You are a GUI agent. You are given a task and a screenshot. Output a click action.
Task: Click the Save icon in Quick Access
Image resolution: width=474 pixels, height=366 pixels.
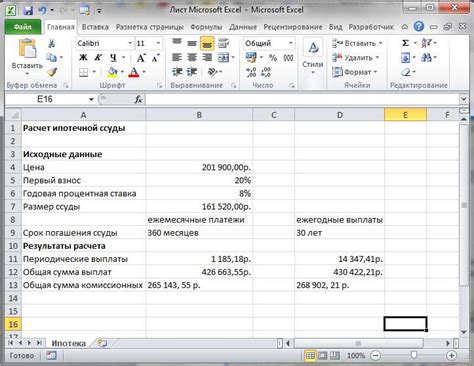28,10
